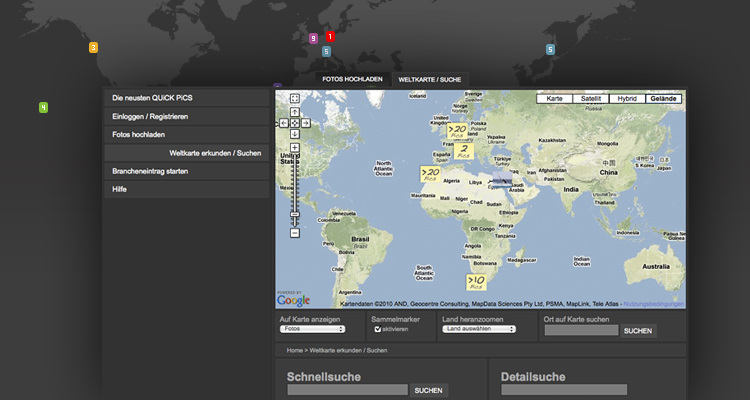Switch the map to Hybrid view

[627, 99]
